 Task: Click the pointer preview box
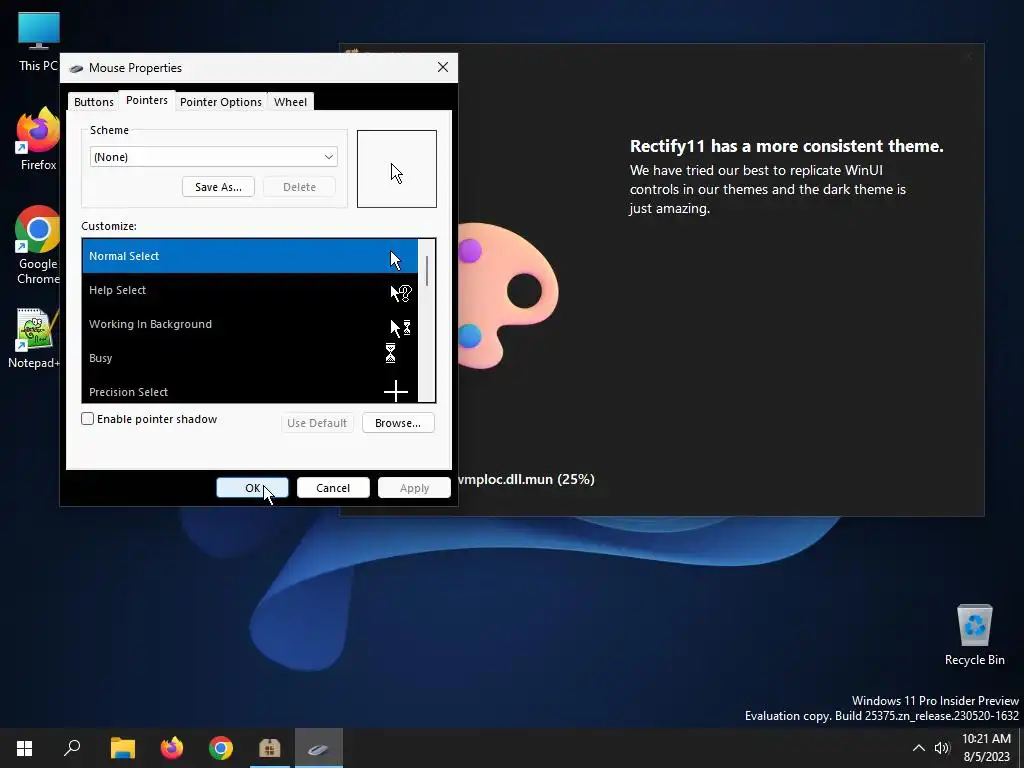[x=396, y=169]
